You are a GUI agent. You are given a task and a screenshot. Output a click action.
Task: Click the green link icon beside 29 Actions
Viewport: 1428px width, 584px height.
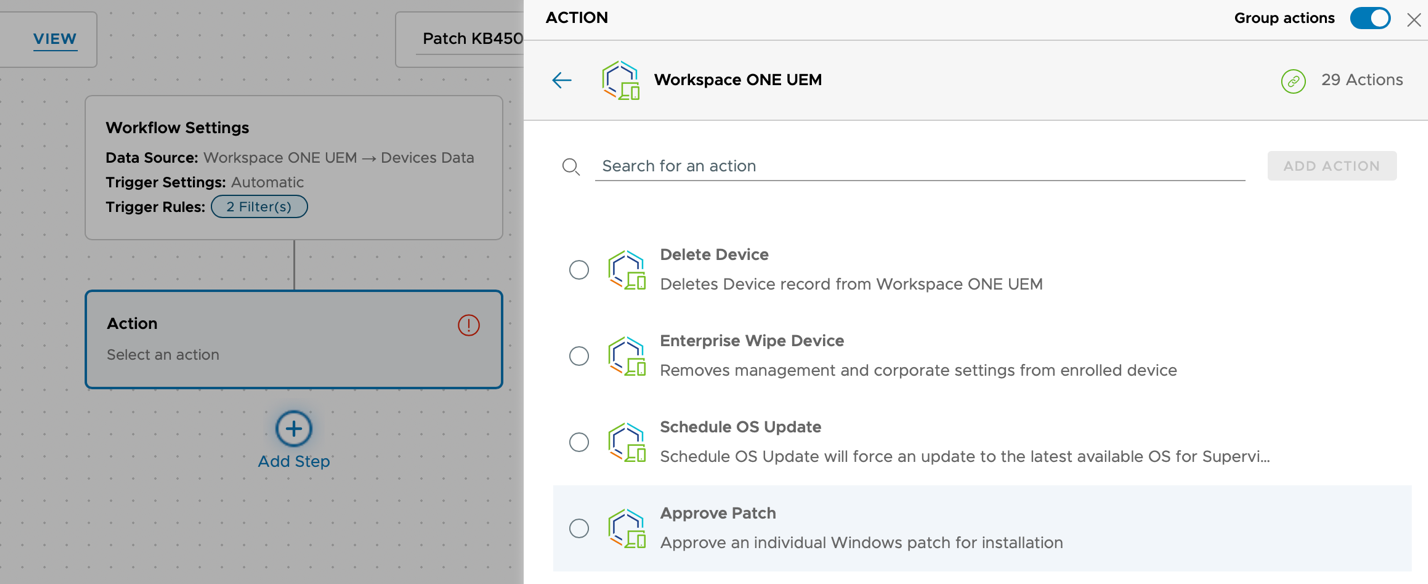pos(1293,81)
